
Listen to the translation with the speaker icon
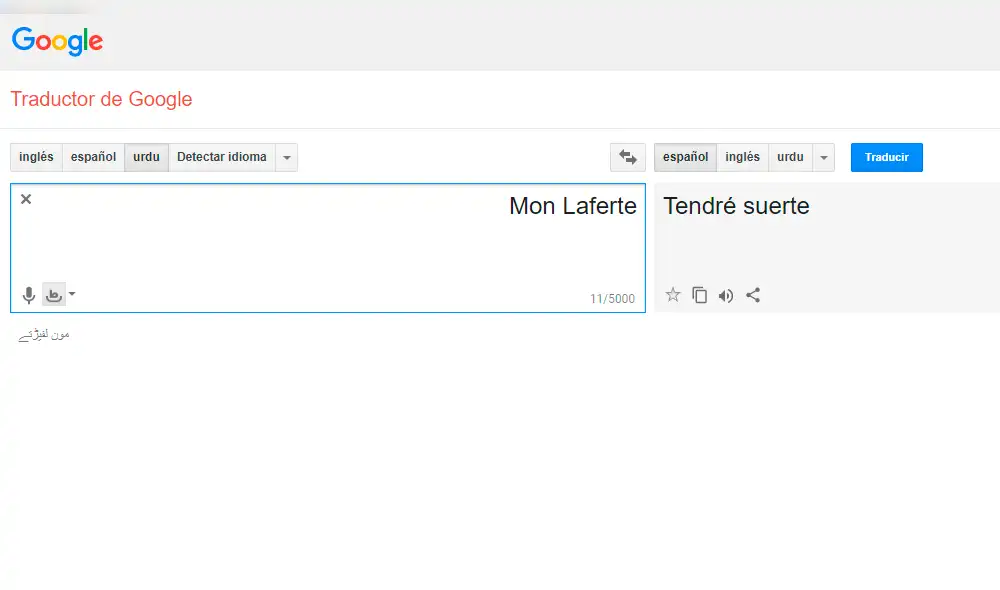726,294
